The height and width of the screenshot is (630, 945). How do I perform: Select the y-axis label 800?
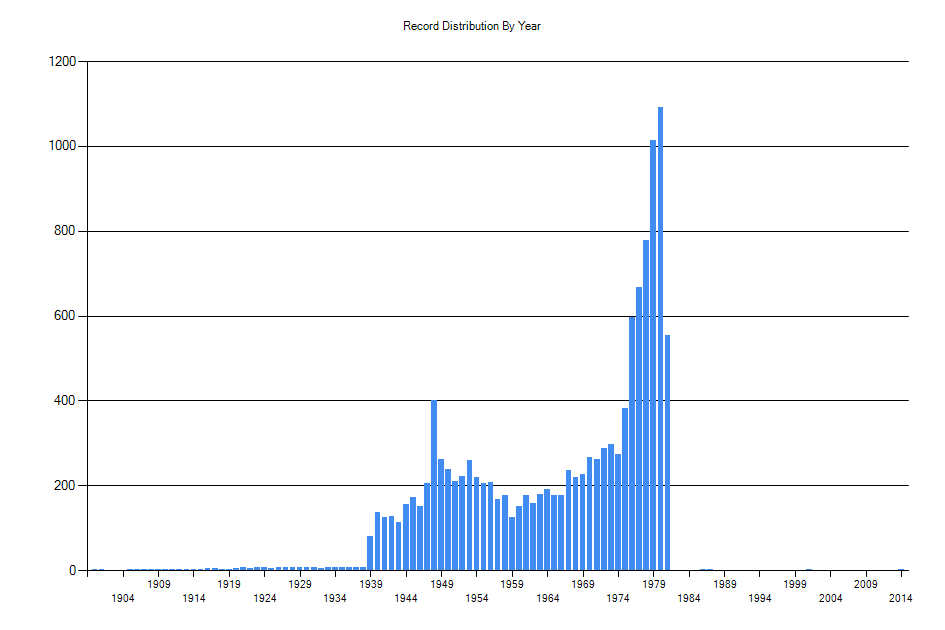[65, 231]
